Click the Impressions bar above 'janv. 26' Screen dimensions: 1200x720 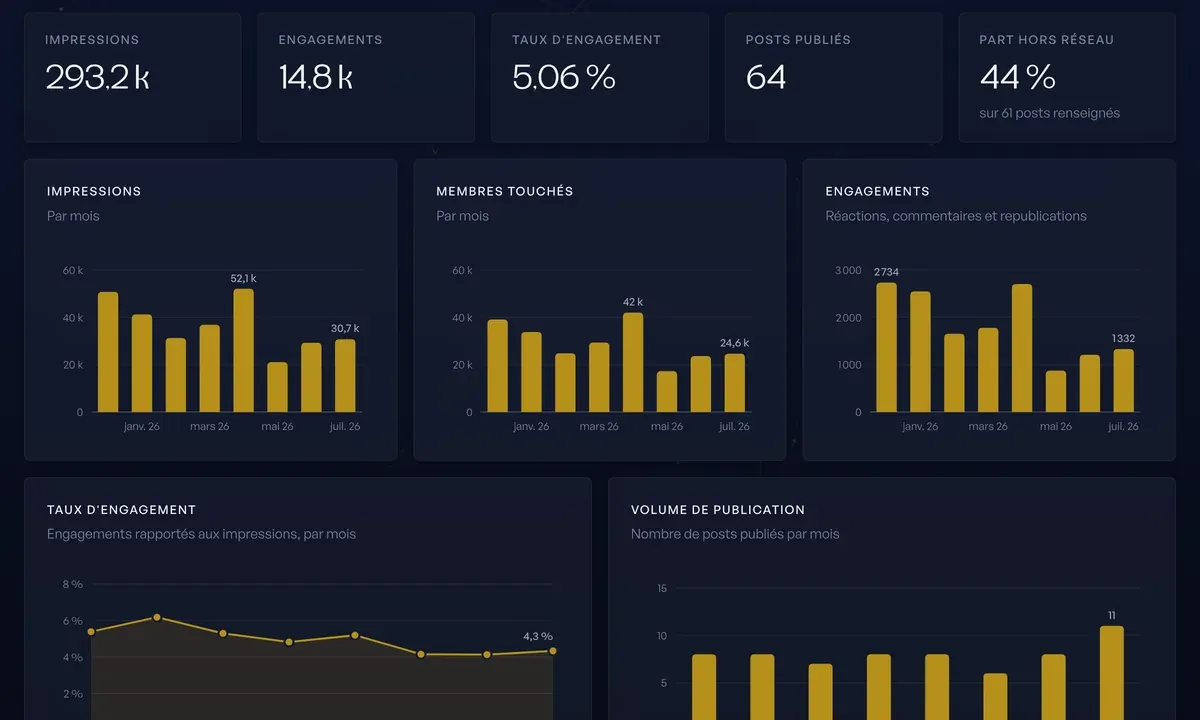click(x=142, y=363)
